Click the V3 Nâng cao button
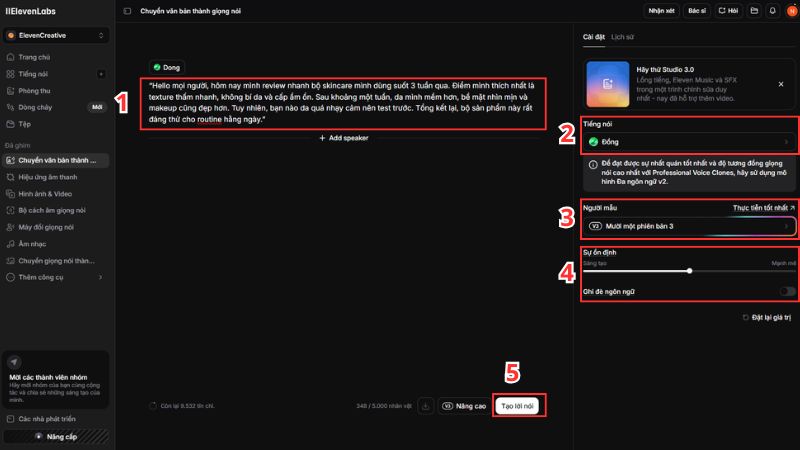This screenshot has width=800, height=450. tap(464, 406)
